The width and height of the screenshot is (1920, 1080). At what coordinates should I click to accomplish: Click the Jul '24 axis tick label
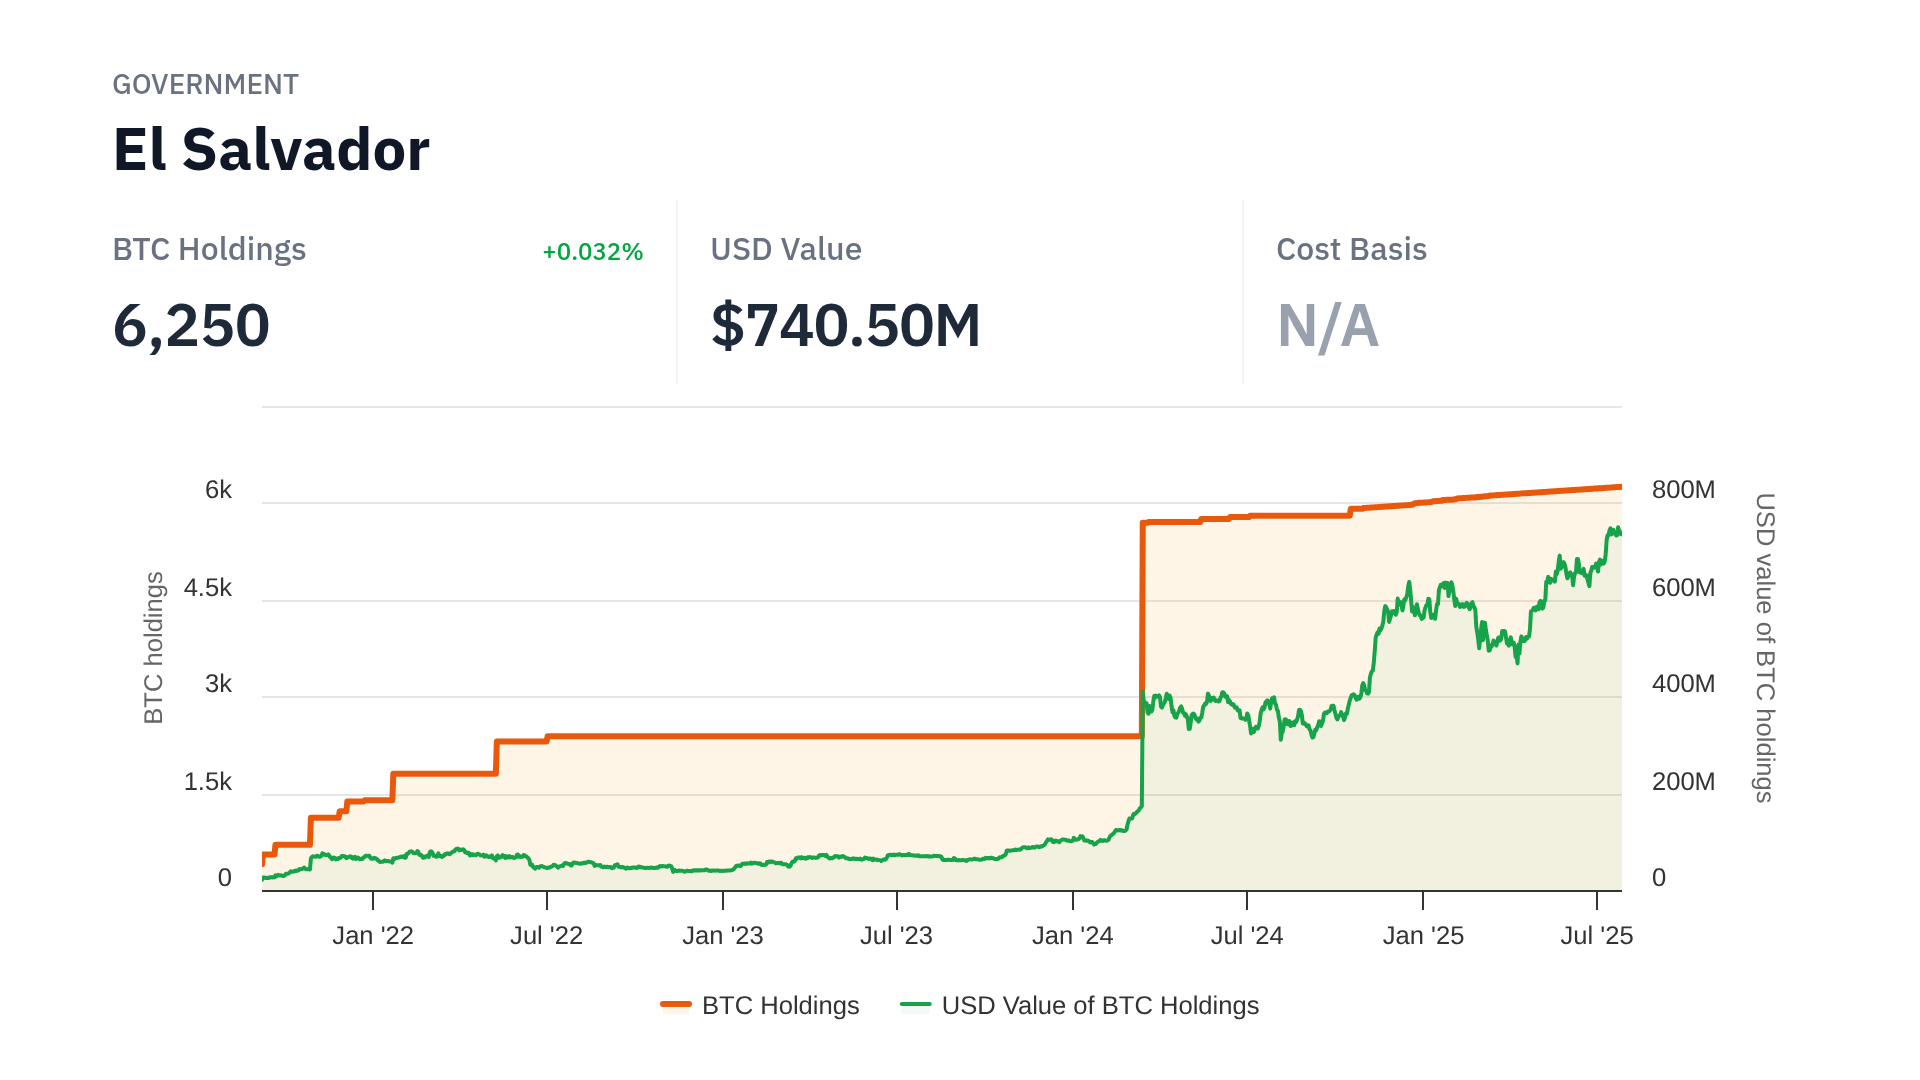(1246, 936)
